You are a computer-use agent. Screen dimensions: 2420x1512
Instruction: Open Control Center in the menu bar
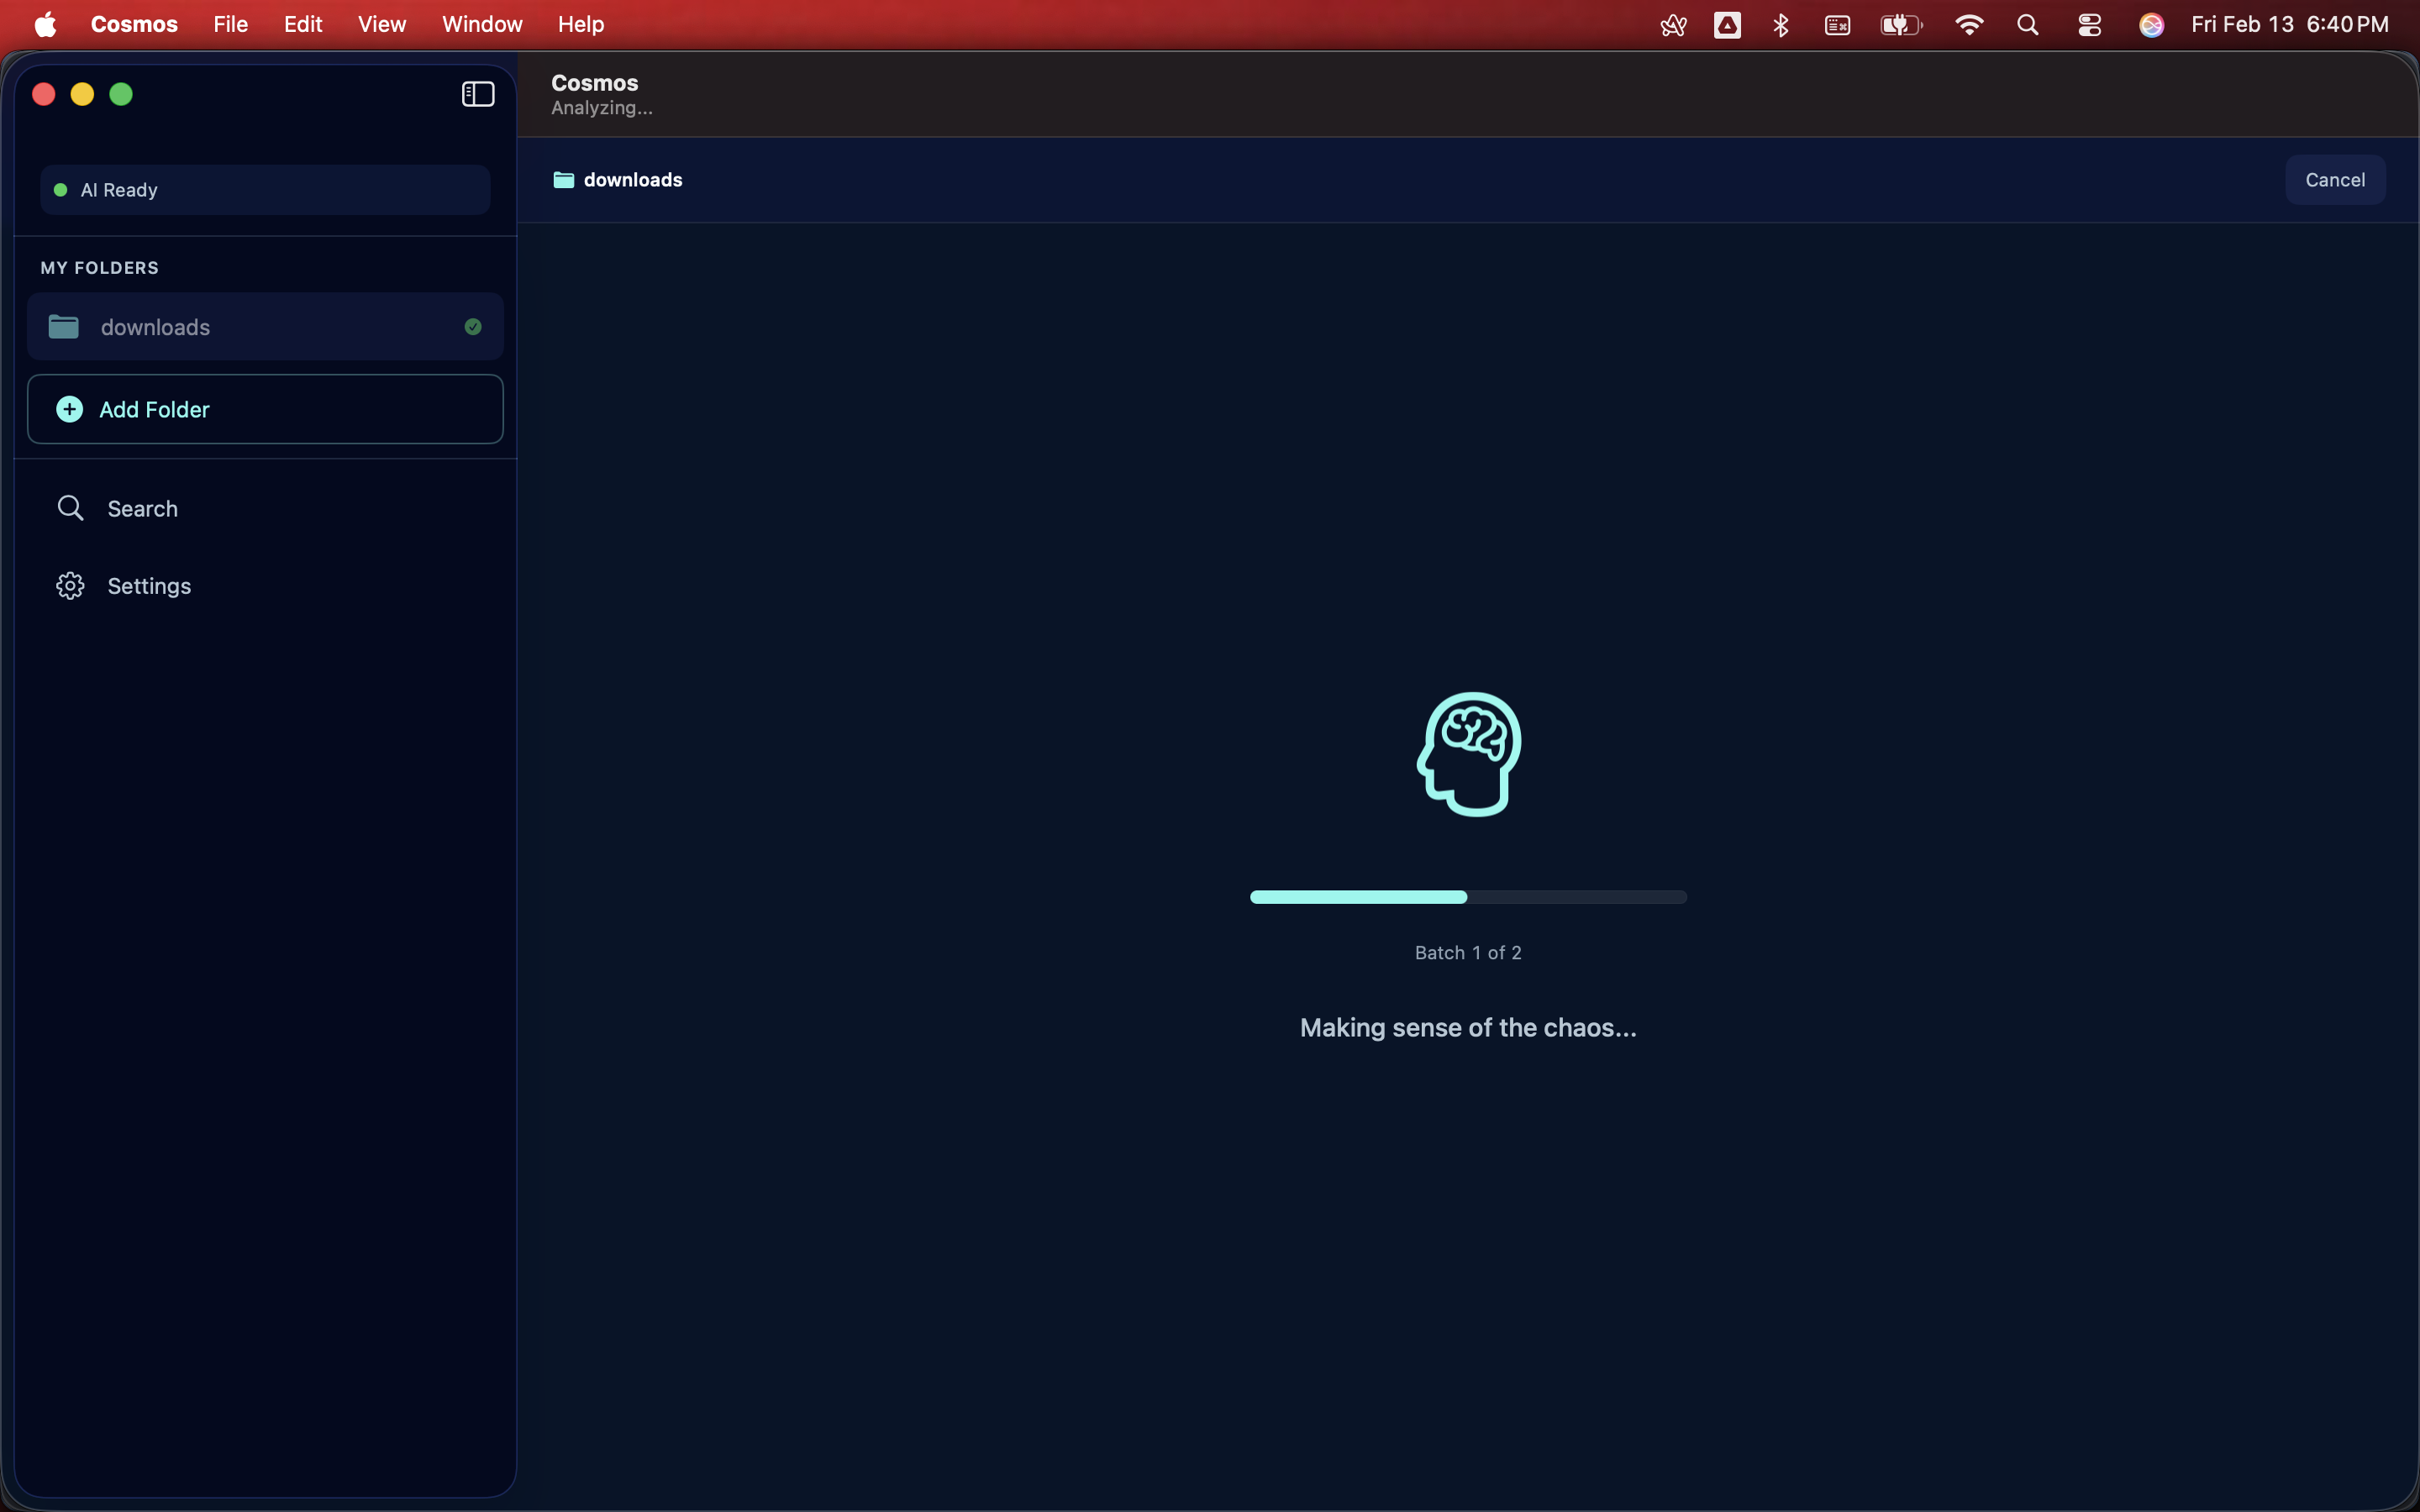point(2089,24)
